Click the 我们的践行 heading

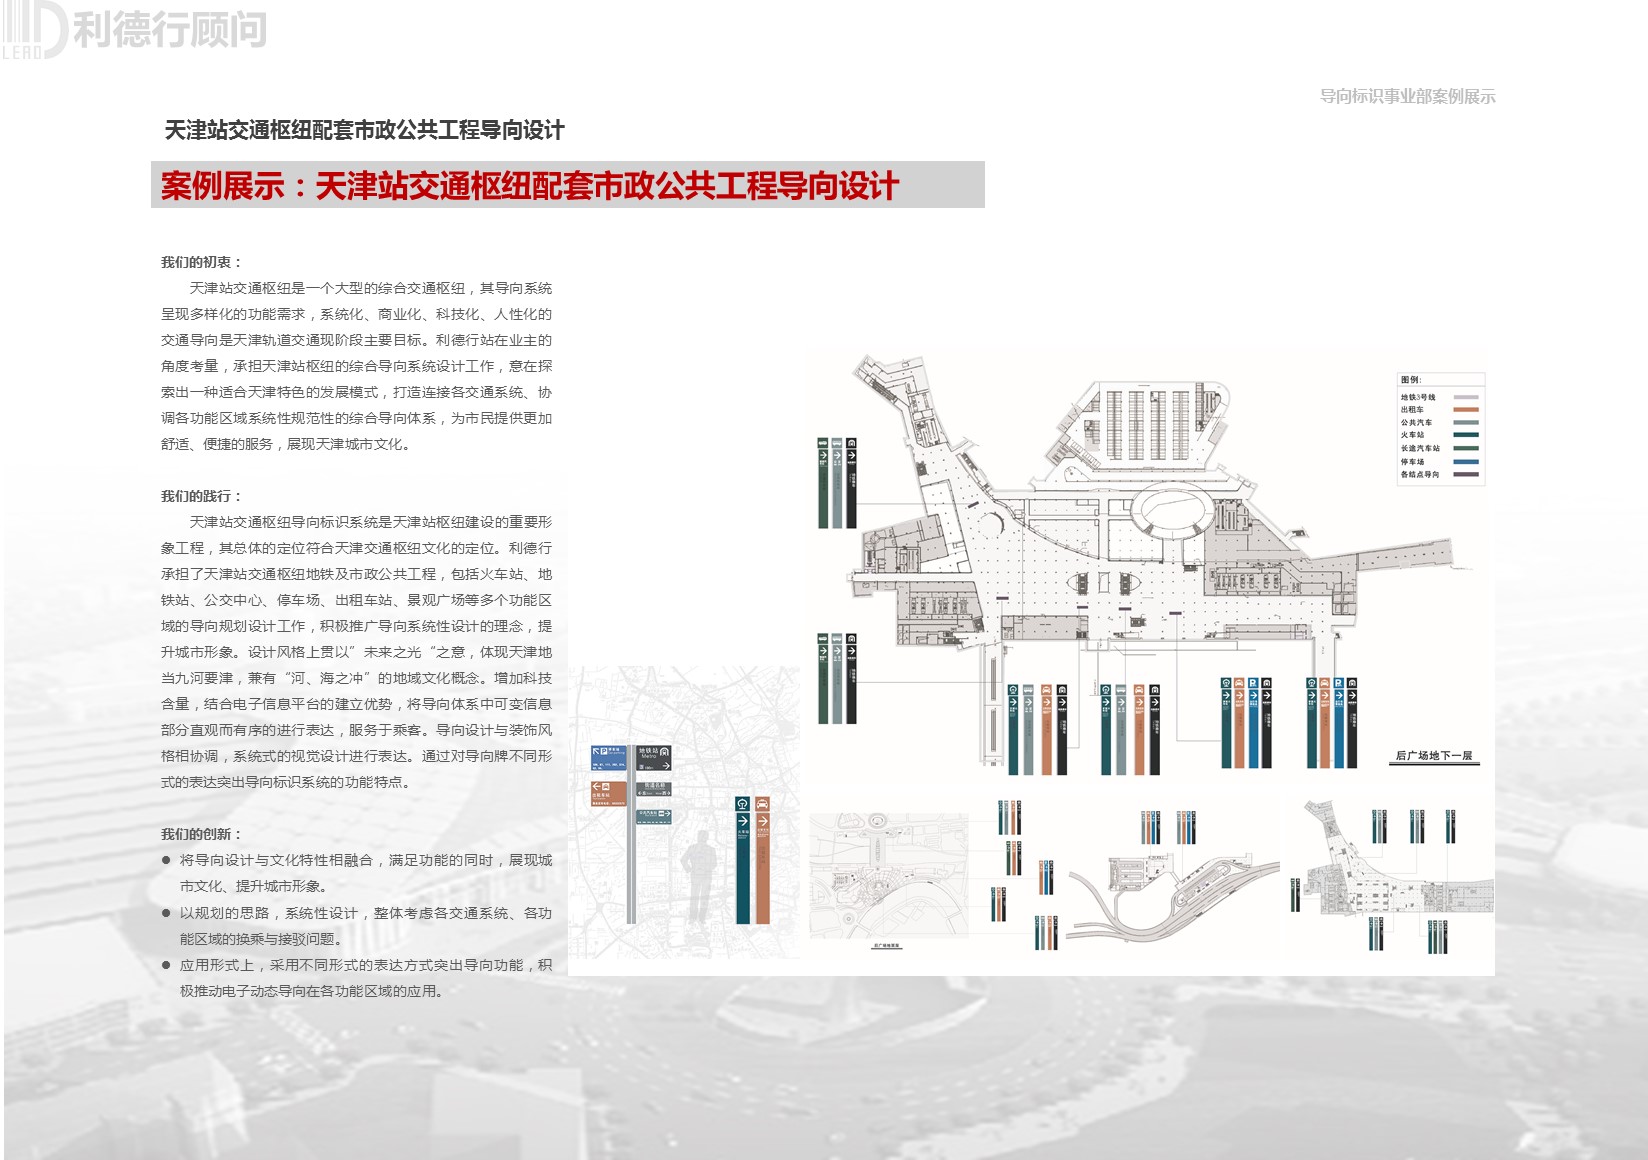[201, 496]
